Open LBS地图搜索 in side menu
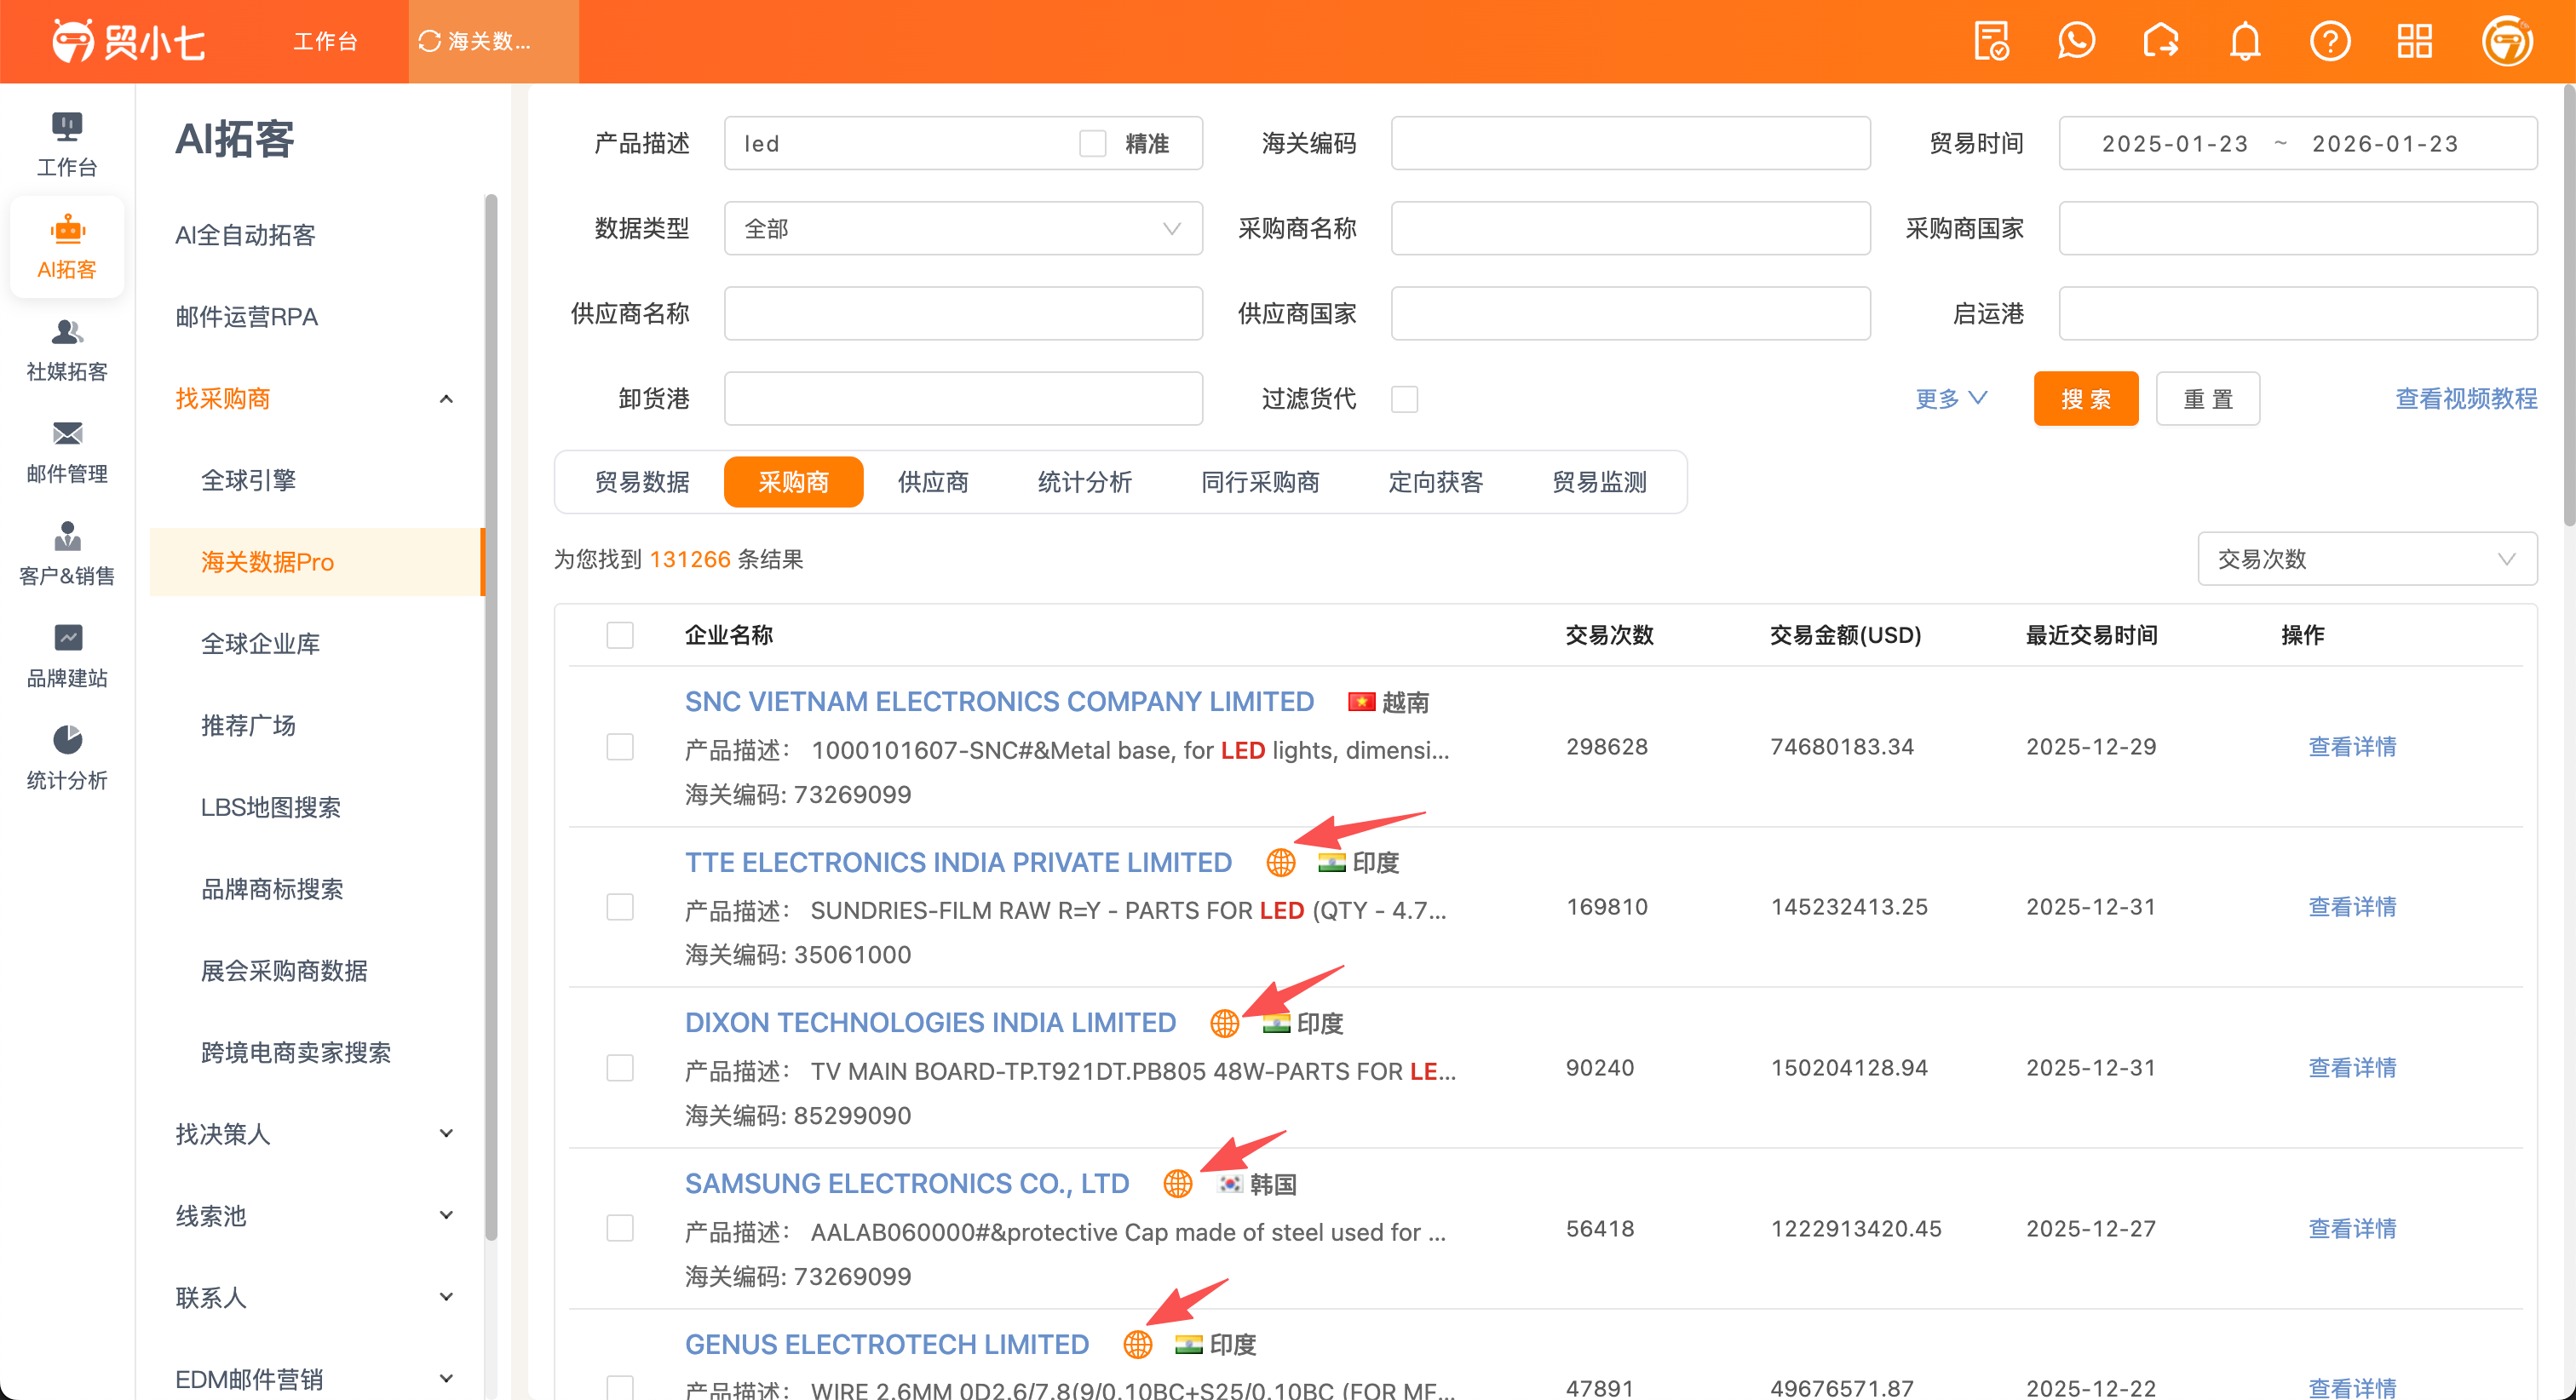The height and width of the screenshot is (1400, 2576). point(271,807)
